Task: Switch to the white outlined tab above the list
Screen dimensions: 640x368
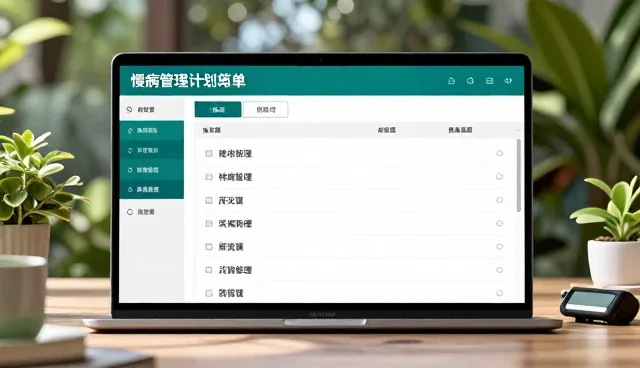Action: [x=266, y=109]
